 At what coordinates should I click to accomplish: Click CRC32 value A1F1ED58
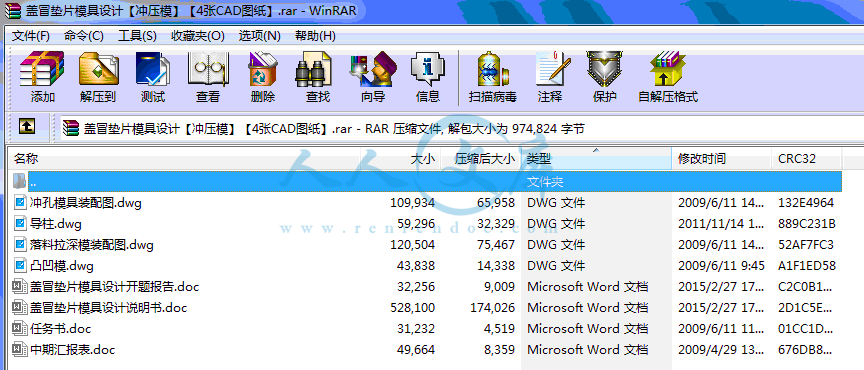pyautogui.click(x=807, y=266)
